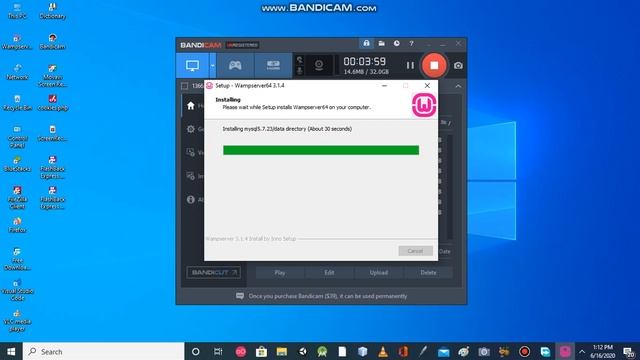Select Bandicam desktop shortcut
Image resolution: width=640 pixels, height=360 pixels.
tap(52, 42)
